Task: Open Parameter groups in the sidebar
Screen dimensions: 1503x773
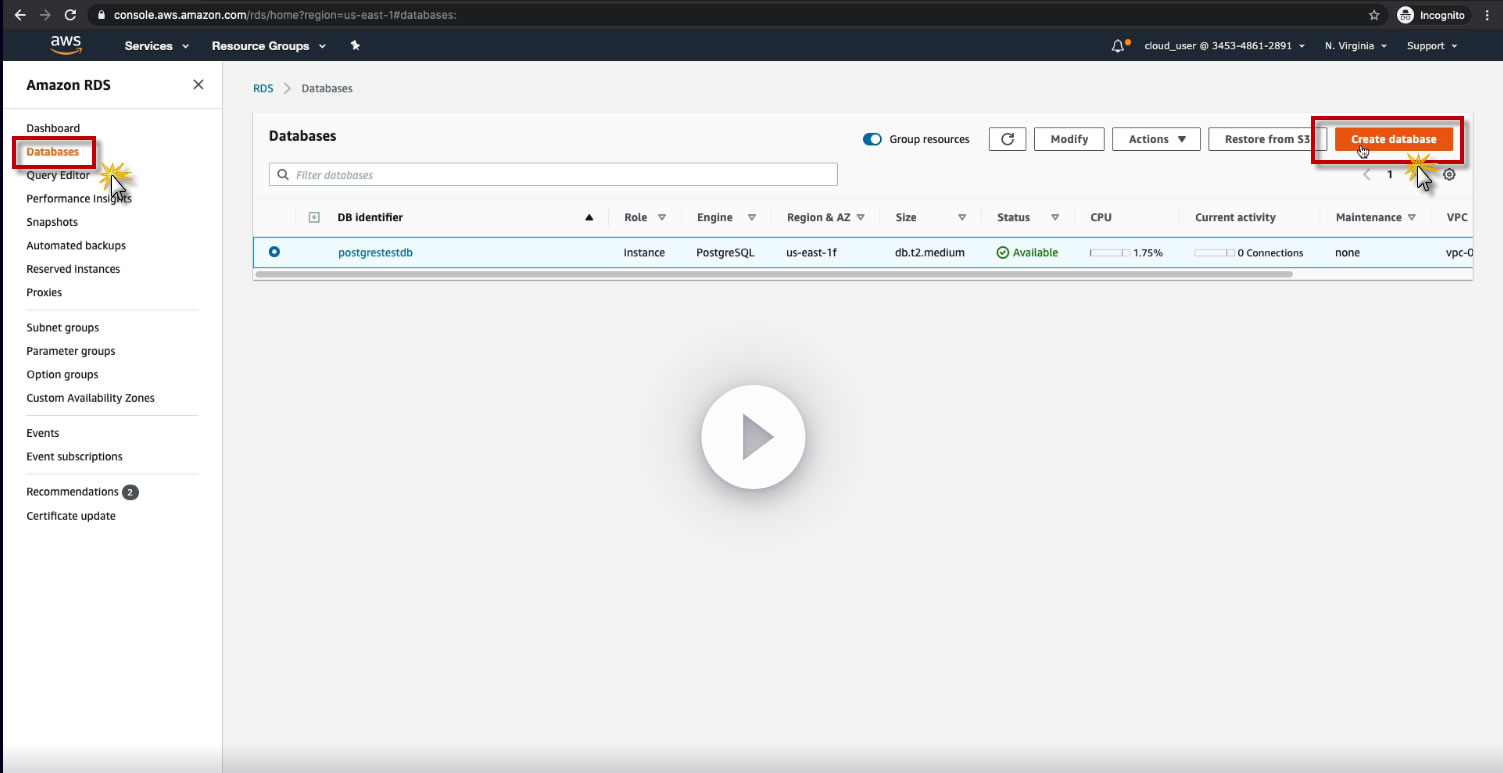Action: 71,351
